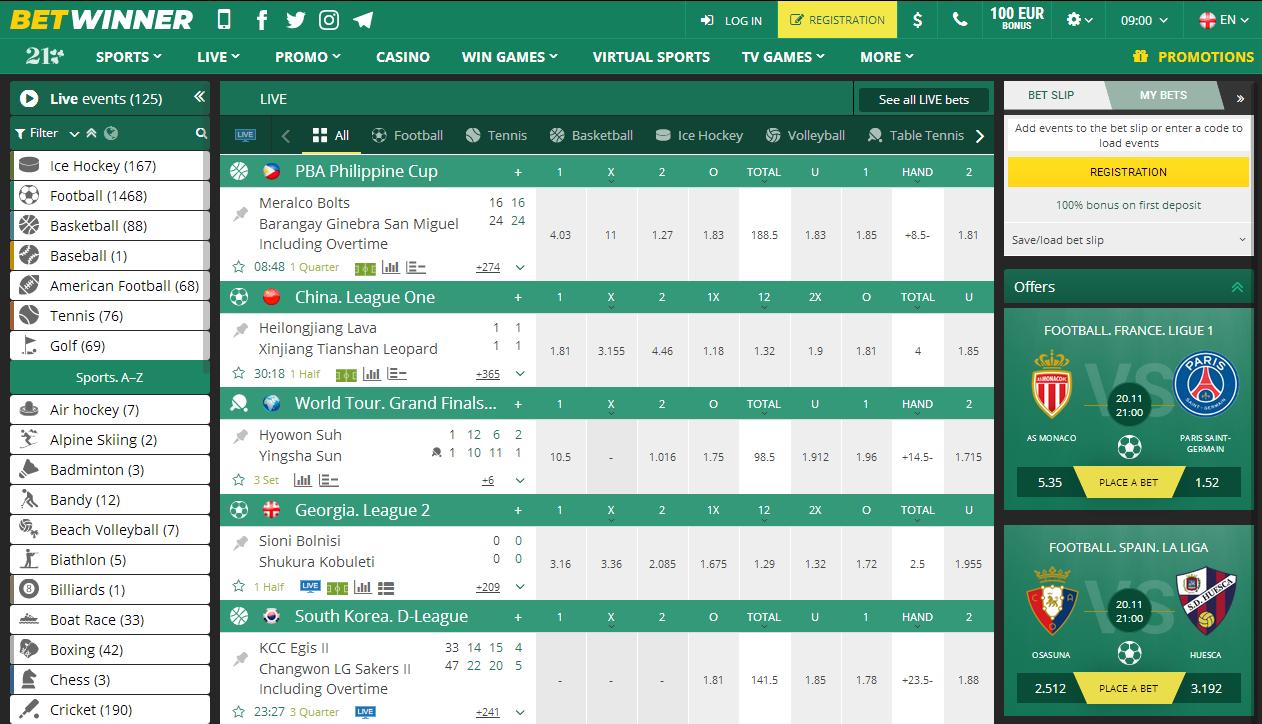Switch to the Volleyball filter tab
Screen dimensions: 1262x724
tap(806, 135)
